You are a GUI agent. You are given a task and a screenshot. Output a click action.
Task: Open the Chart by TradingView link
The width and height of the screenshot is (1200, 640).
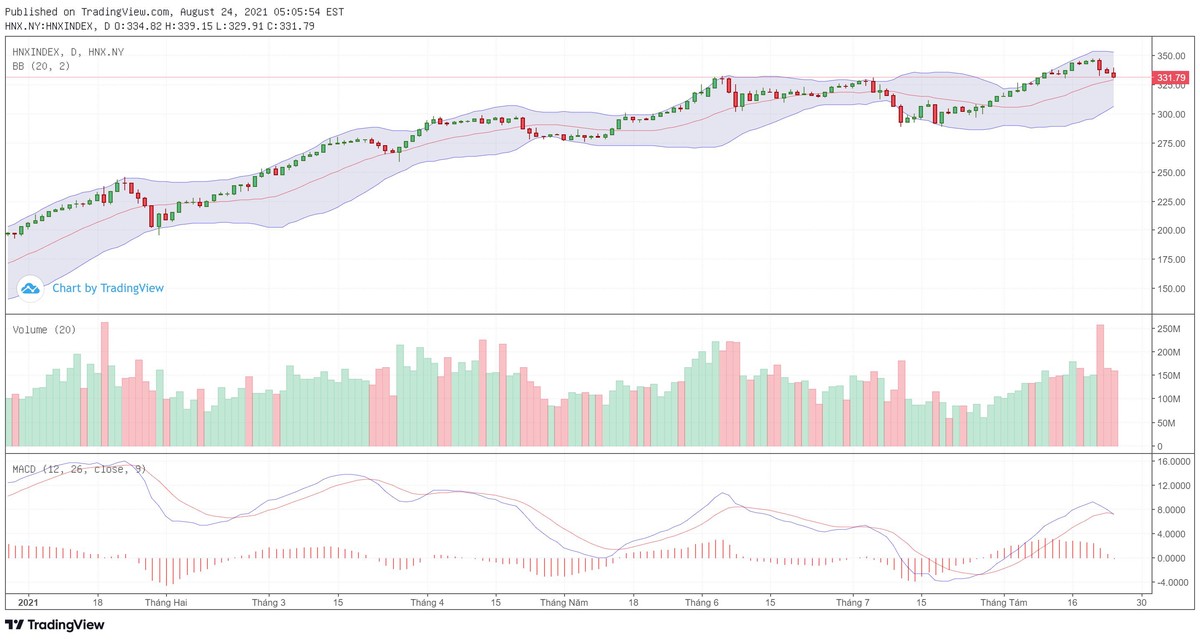tap(108, 288)
